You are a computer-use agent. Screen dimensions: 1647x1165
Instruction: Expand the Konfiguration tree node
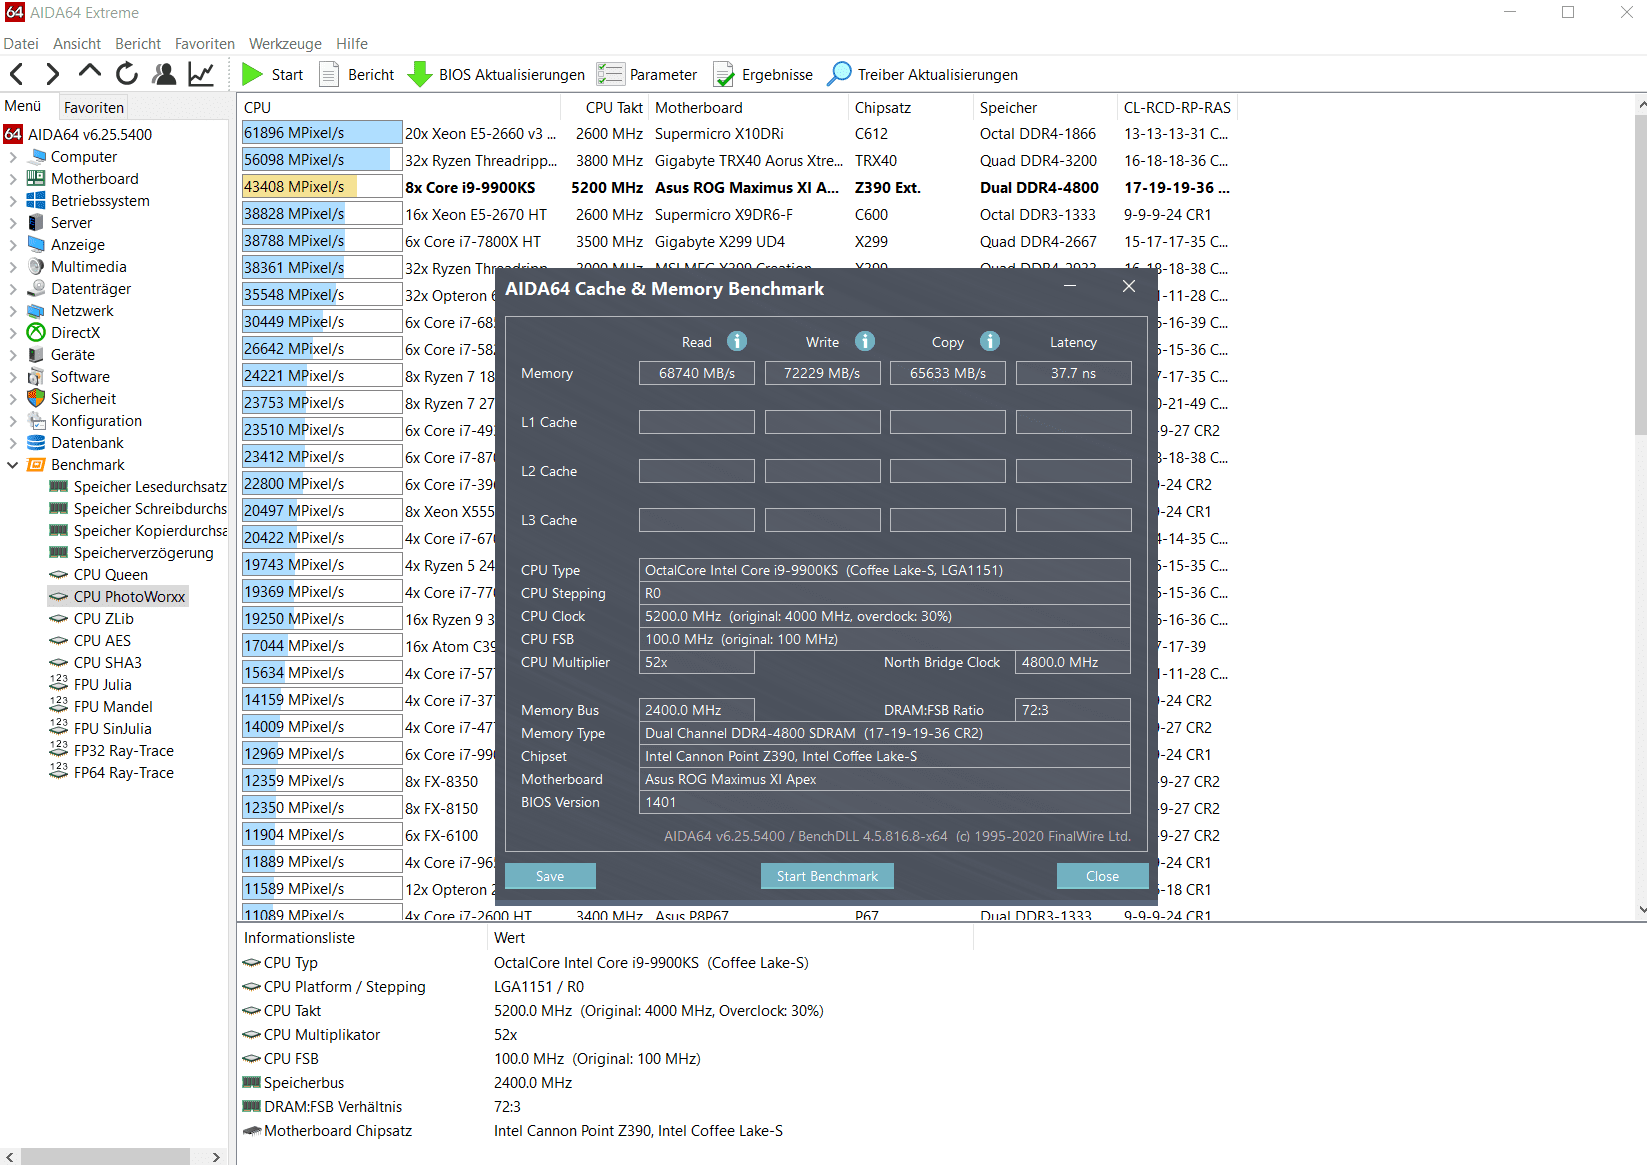tap(12, 420)
